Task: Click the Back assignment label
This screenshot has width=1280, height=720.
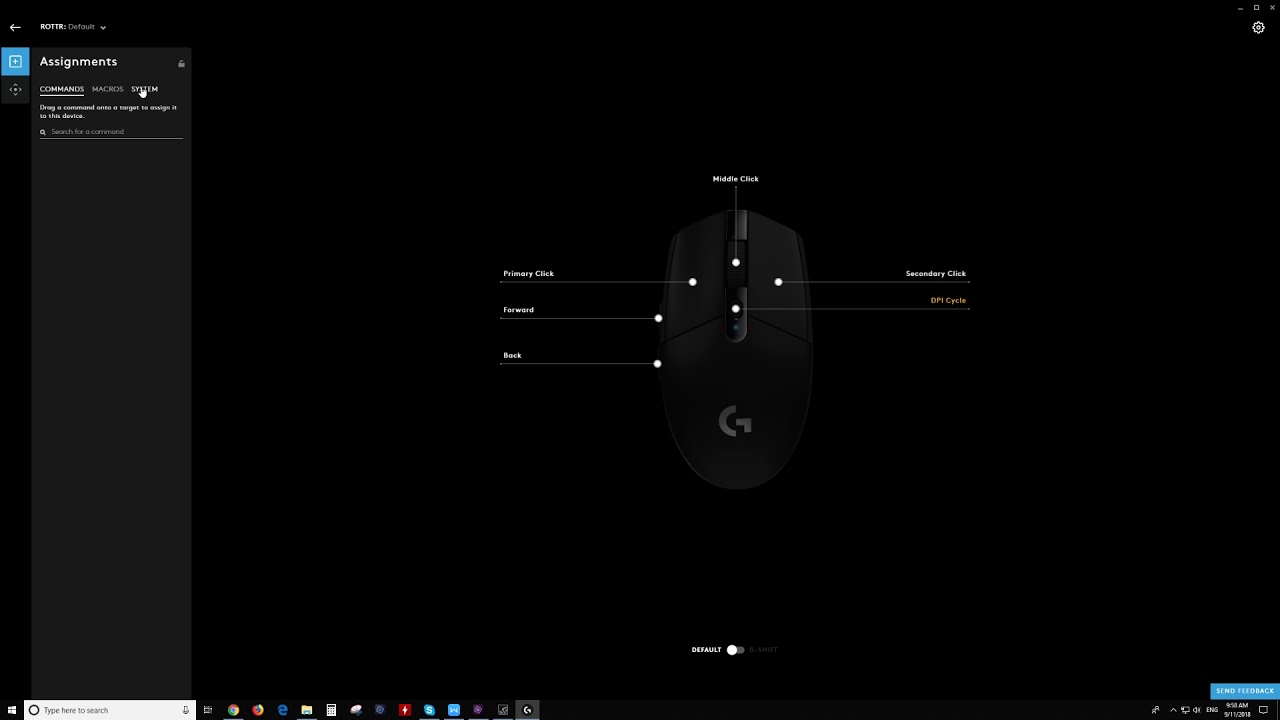Action: (512, 355)
